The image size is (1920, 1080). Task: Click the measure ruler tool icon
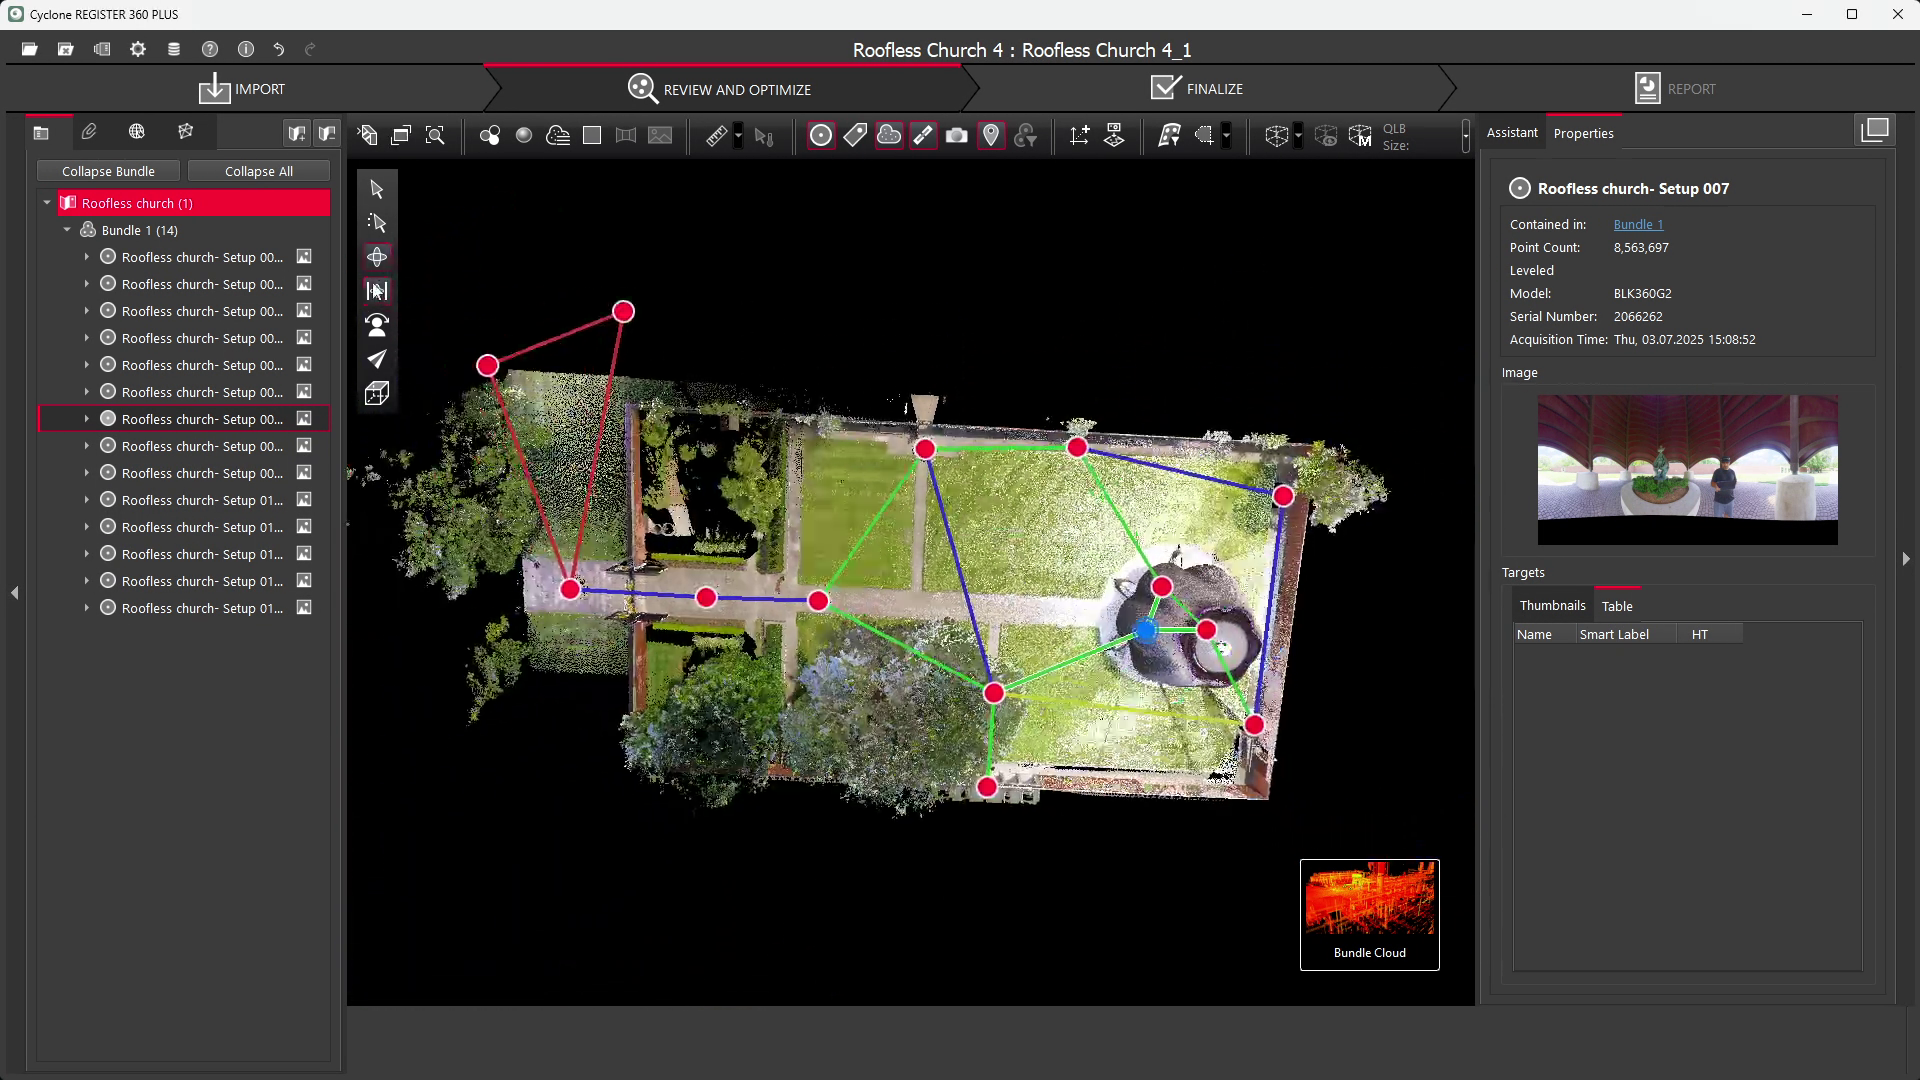716,136
